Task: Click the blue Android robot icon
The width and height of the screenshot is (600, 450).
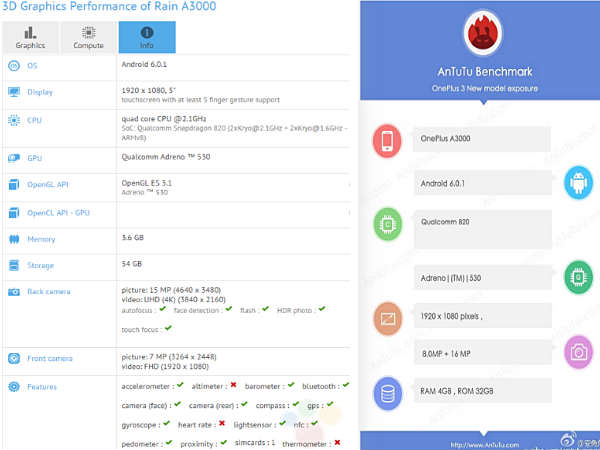Action: coord(578,183)
